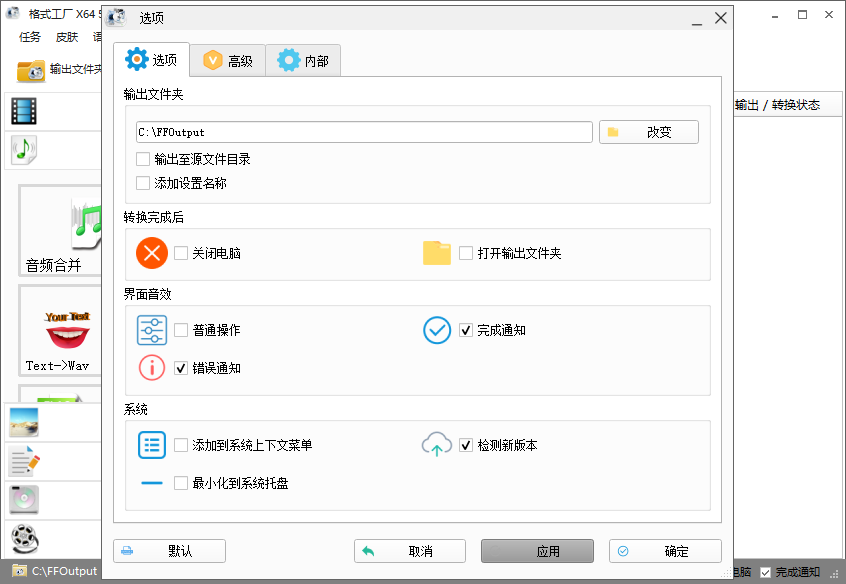Screen dimensions: 846x584
Task: Tick the 打开输出文件夹 checkbox
Action: [466, 253]
